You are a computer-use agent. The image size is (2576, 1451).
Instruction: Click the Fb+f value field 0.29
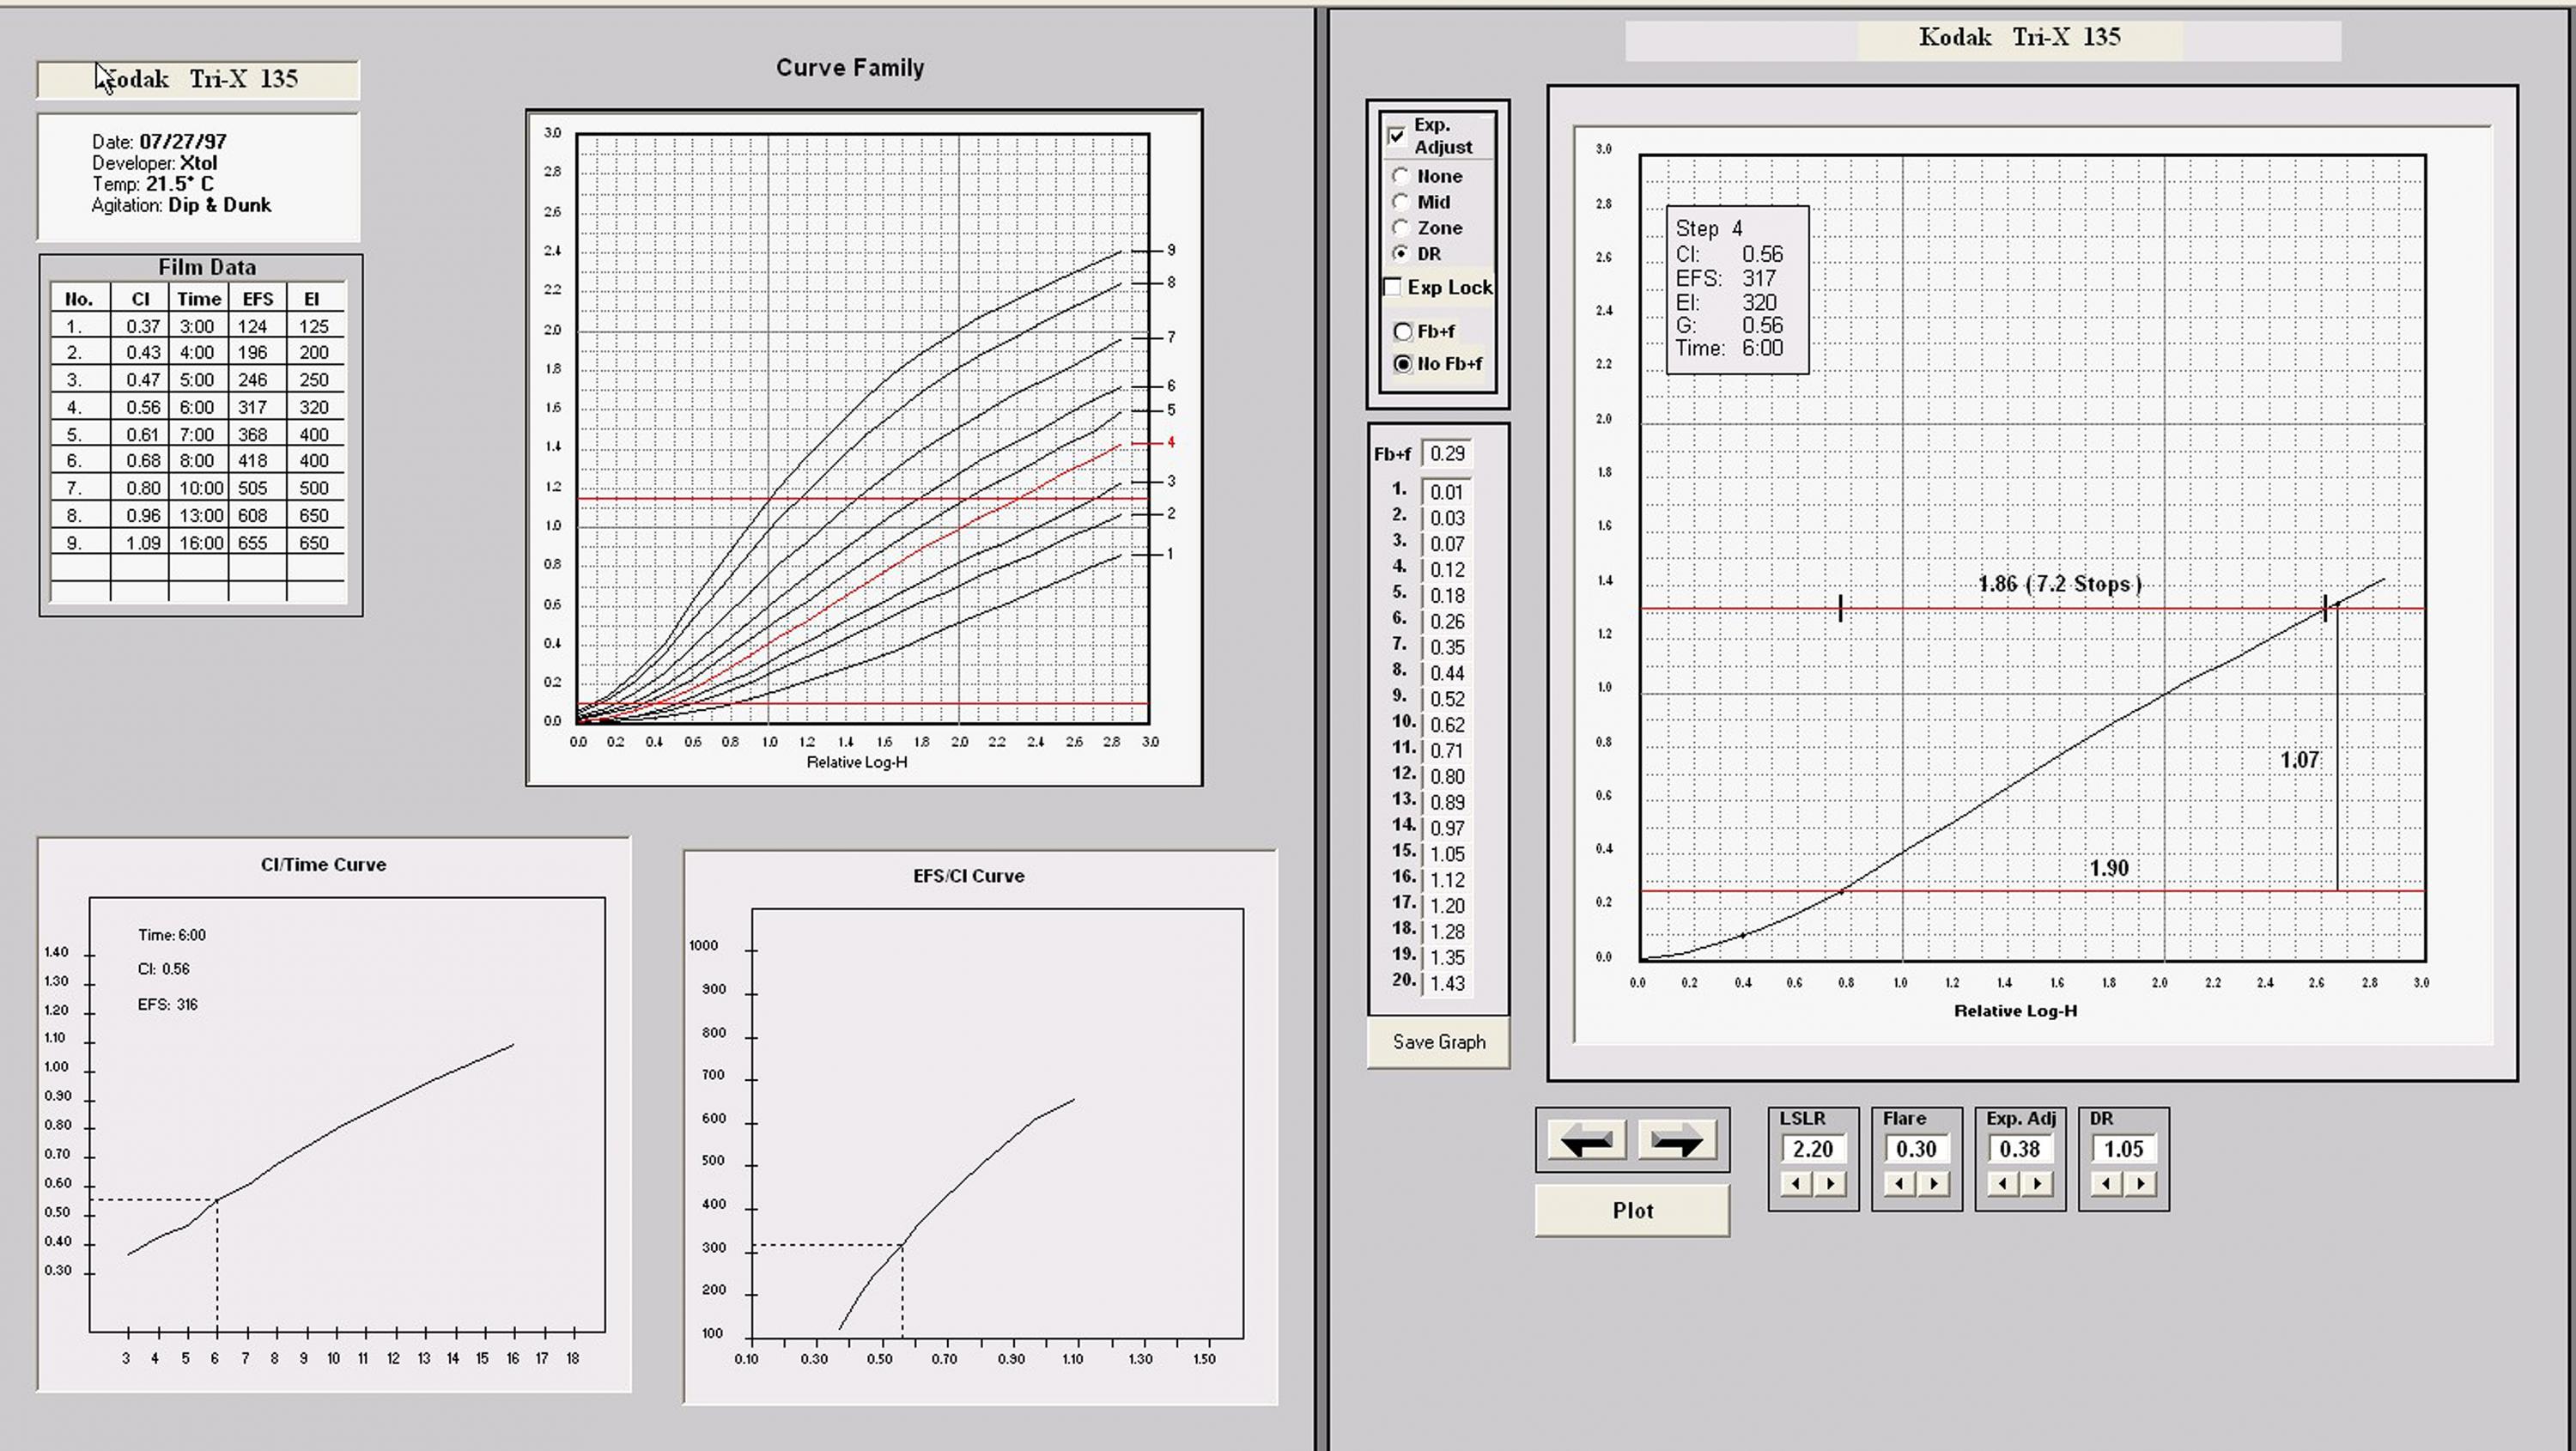click(1446, 454)
